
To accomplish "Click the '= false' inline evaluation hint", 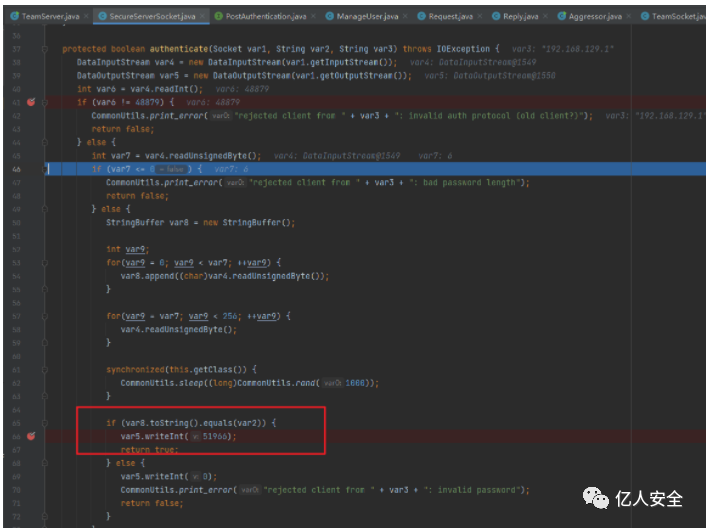I will click(171, 169).
